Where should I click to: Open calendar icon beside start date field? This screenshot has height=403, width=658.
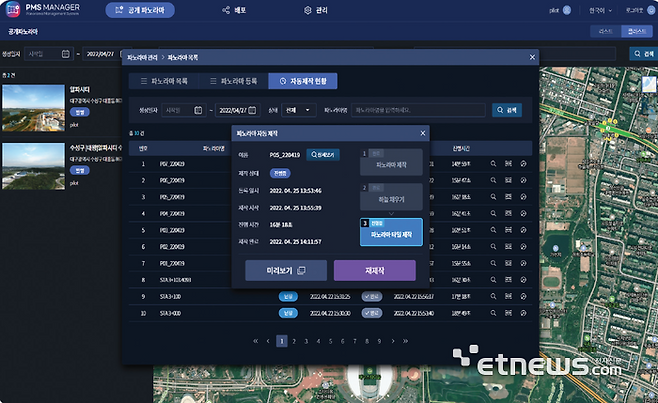198,110
